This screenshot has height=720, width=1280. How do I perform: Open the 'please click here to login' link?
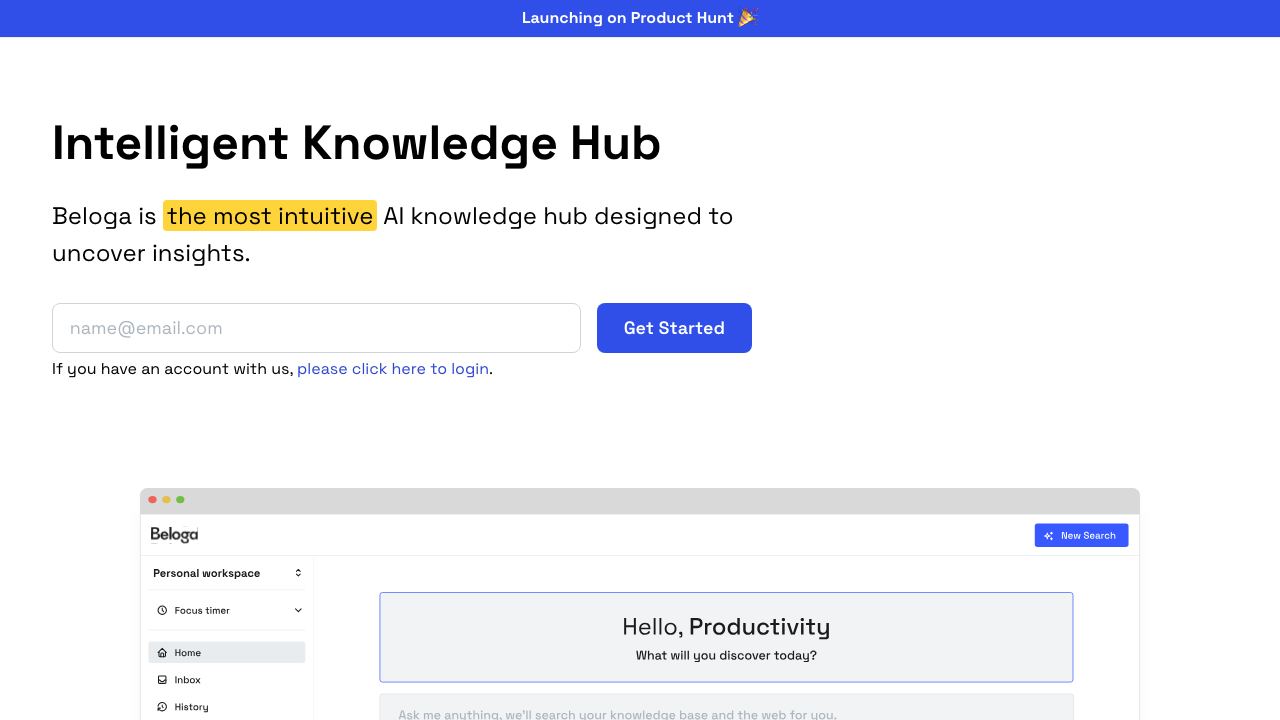pos(393,369)
